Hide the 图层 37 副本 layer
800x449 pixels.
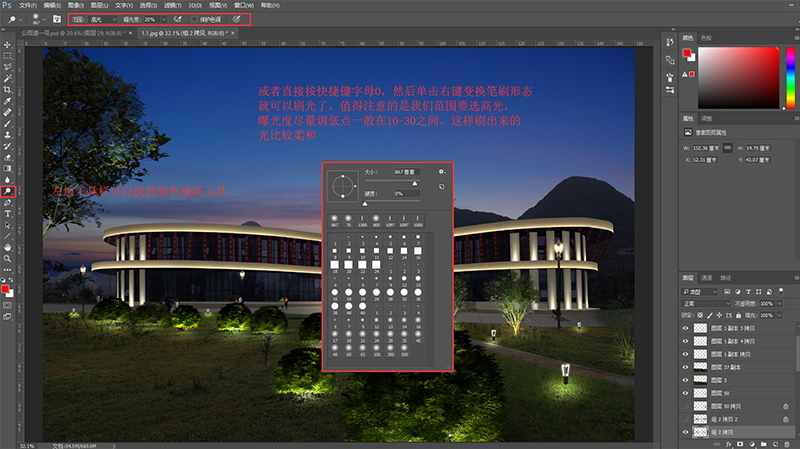pyautogui.click(x=686, y=367)
